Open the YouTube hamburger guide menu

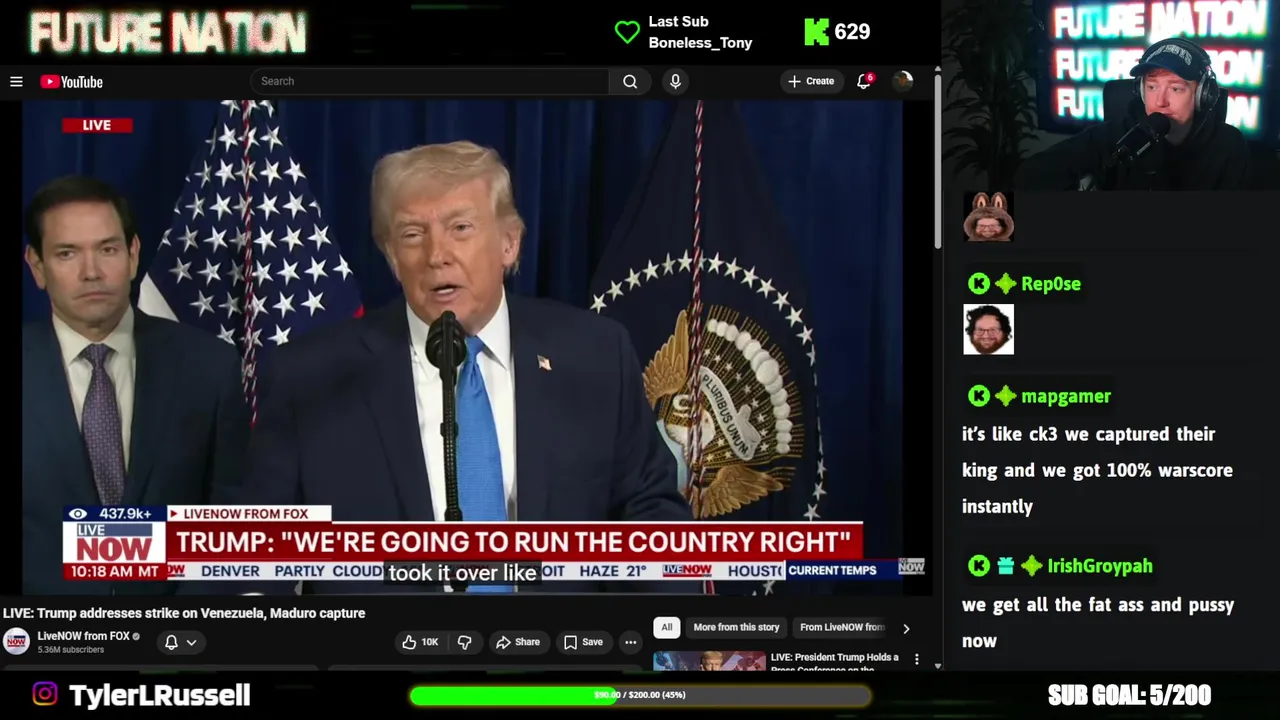tap(16, 82)
